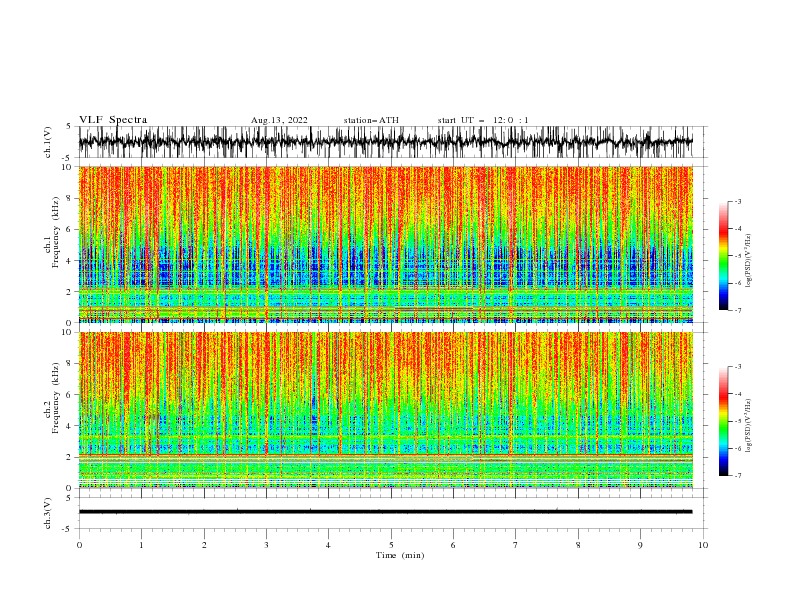The height and width of the screenshot is (612, 792).
Task: Click the 'ch.1(V)' waveform axis label
Action: (x=48, y=142)
